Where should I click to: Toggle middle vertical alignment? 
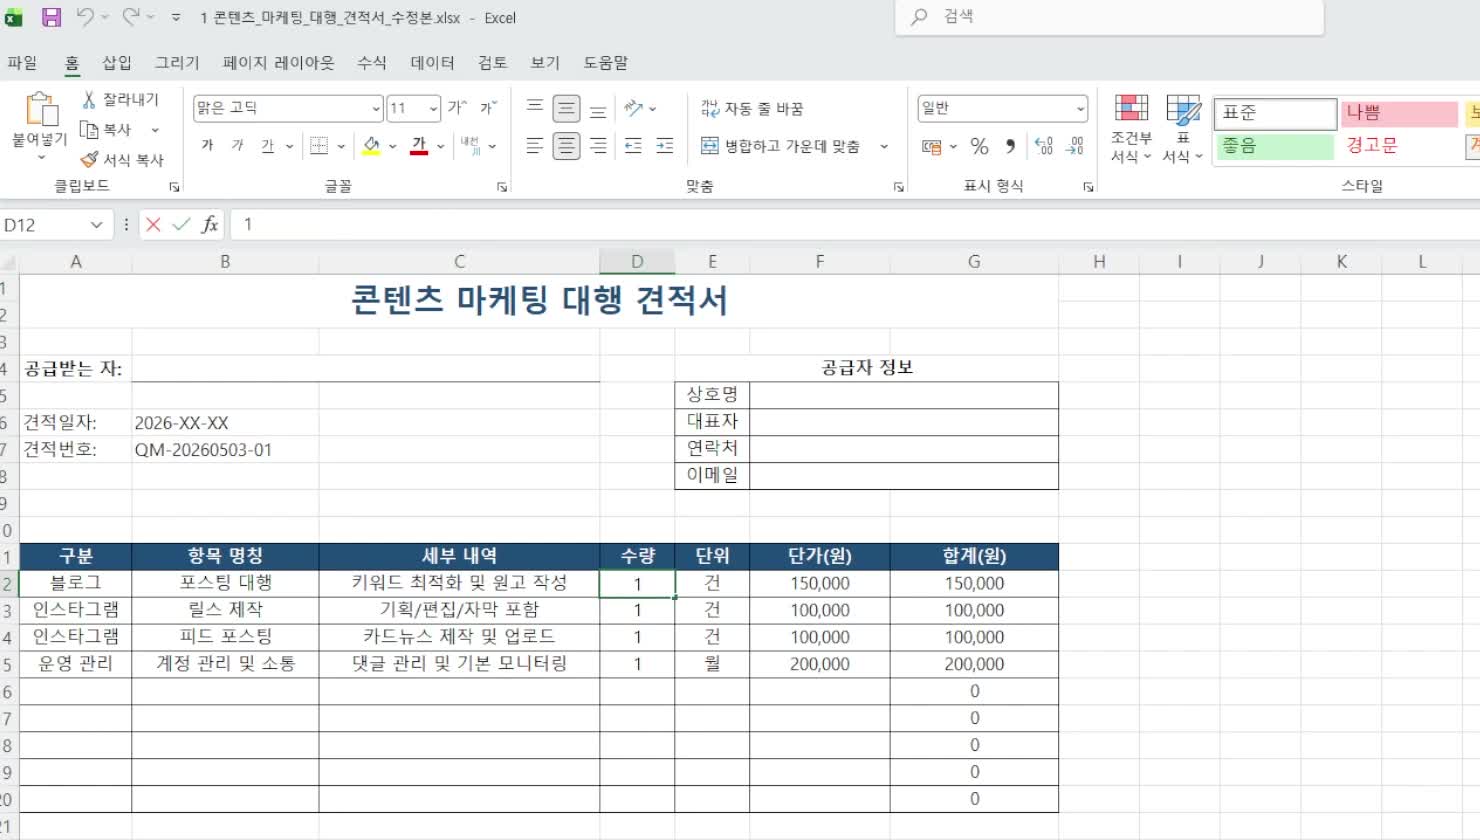coord(566,108)
